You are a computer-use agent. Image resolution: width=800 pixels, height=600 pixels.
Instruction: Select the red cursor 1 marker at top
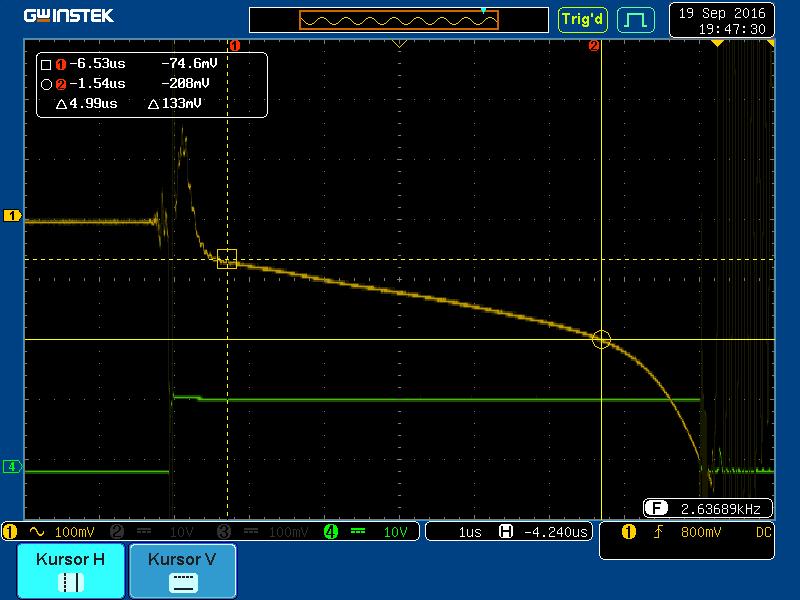tap(235, 46)
